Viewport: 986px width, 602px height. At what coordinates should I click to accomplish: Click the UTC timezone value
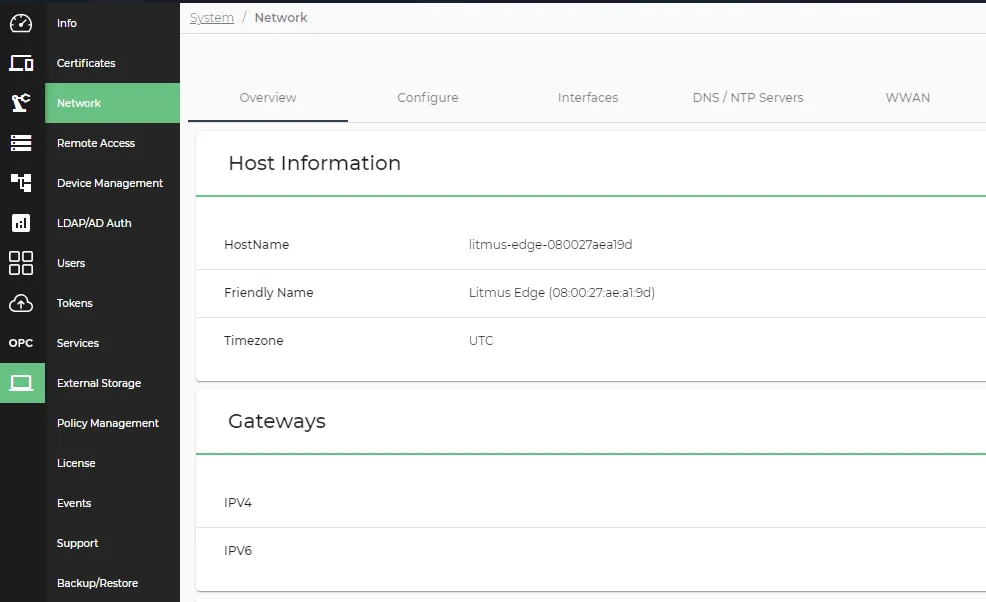click(481, 340)
